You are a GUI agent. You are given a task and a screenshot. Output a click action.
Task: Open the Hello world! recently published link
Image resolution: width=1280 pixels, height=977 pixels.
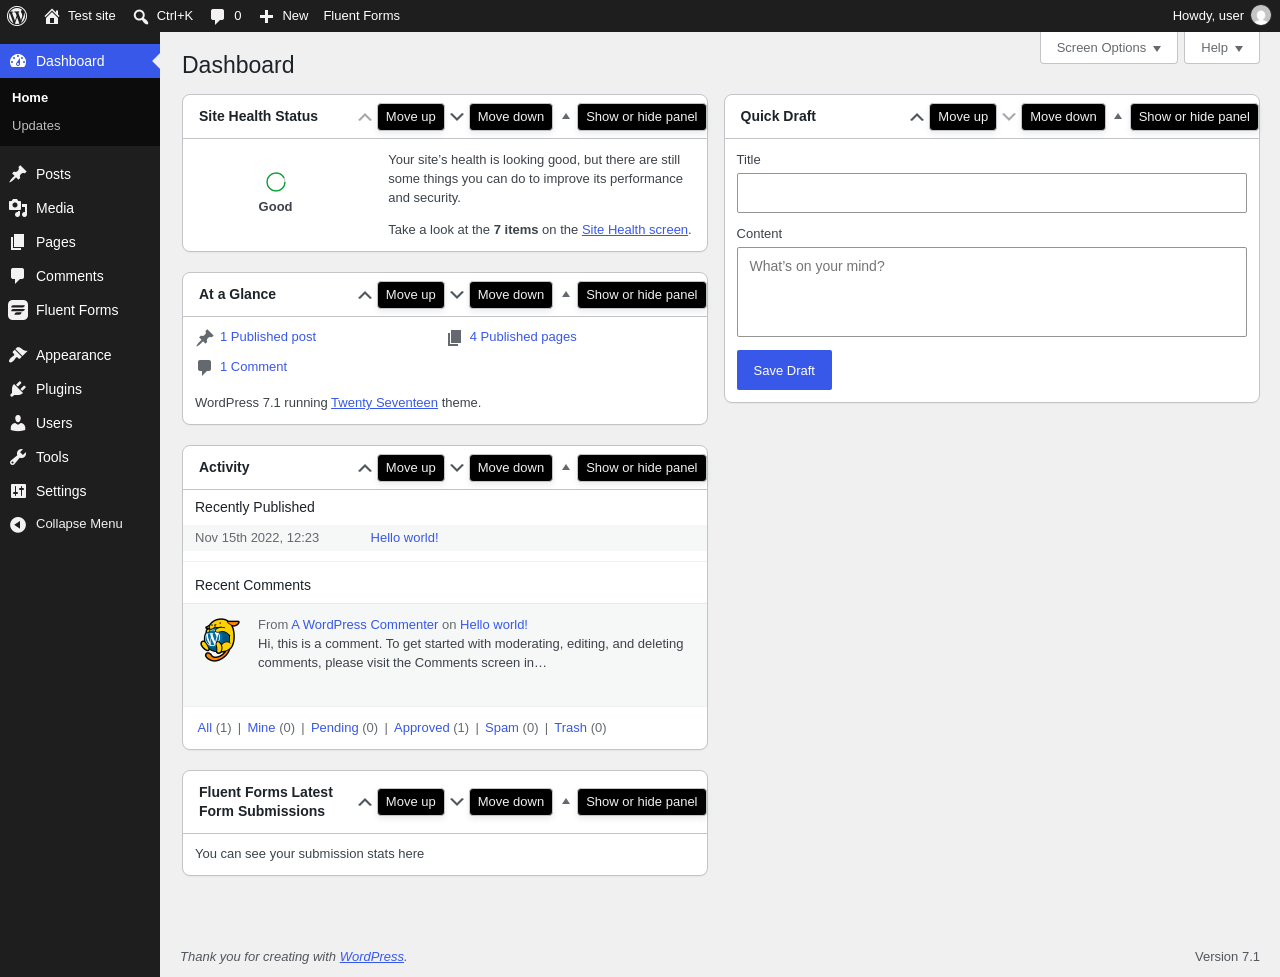coord(405,538)
